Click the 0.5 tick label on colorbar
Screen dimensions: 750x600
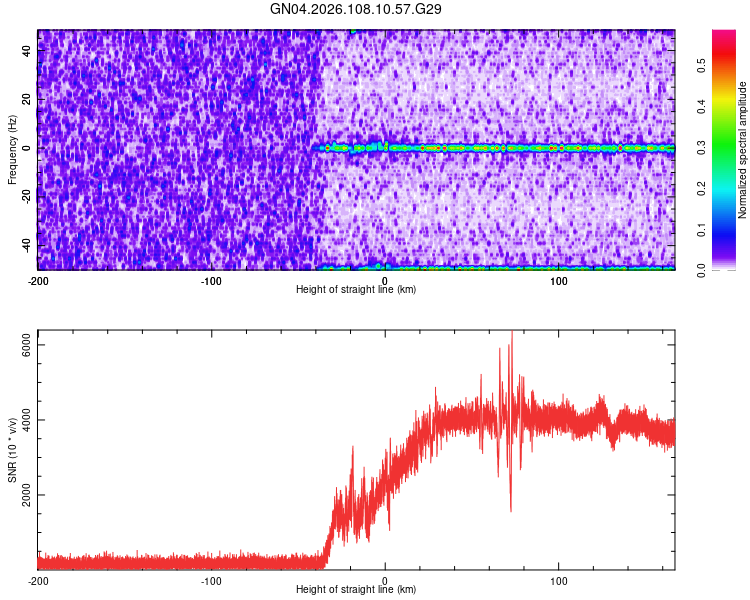[x=701, y=66]
